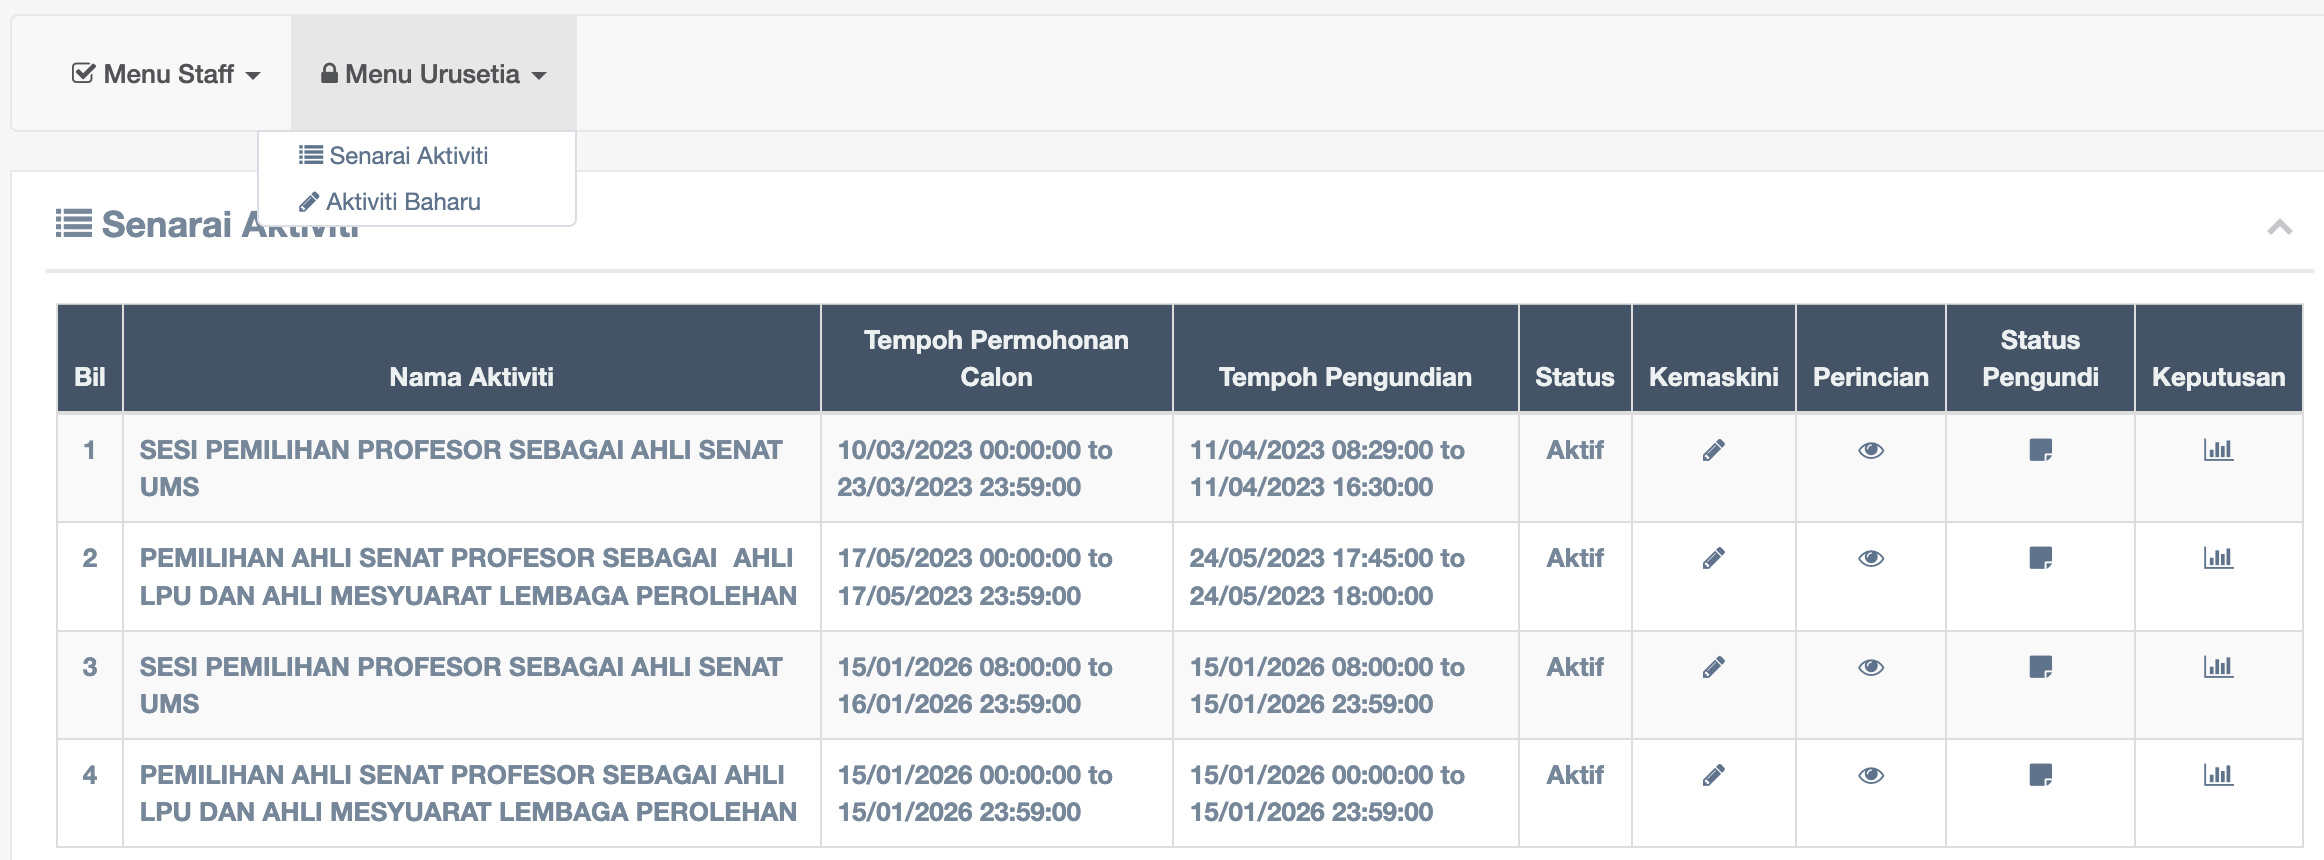Click the Aktif status of activity 3
This screenshot has width=2324, height=860.
pos(1574,667)
